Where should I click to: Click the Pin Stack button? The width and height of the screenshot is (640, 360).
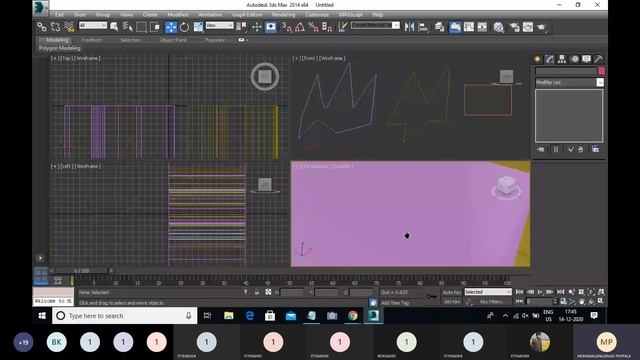(540, 149)
